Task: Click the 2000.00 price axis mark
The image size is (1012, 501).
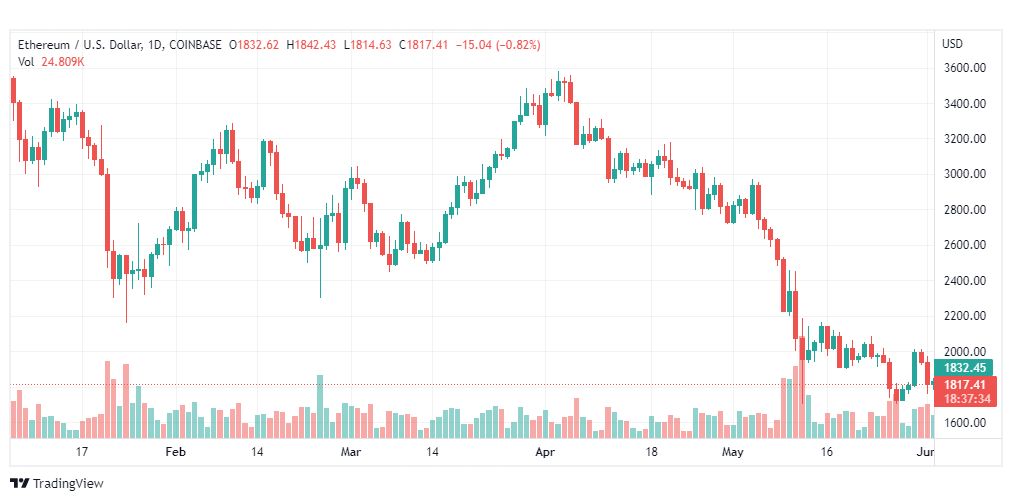Action: coord(965,351)
